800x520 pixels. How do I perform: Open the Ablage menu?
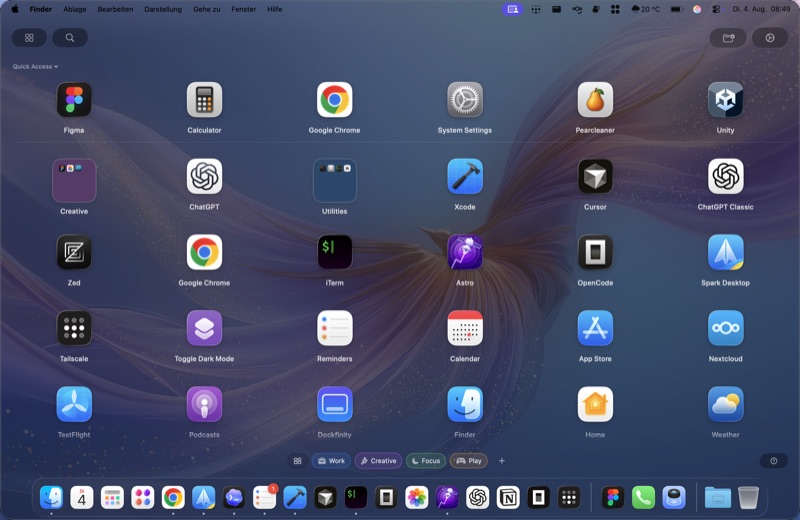coord(74,9)
